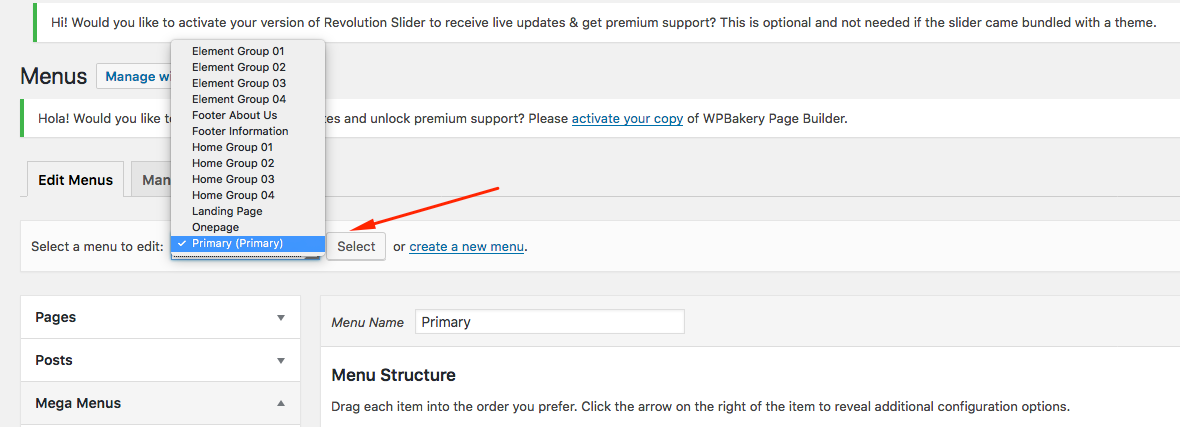Follow the activate your copy link
Viewport: 1180px width, 427px height.
628,119
